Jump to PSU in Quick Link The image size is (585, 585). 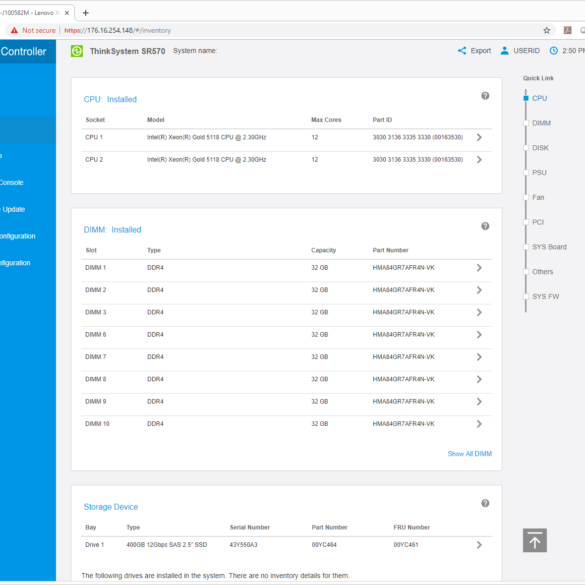tap(539, 173)
